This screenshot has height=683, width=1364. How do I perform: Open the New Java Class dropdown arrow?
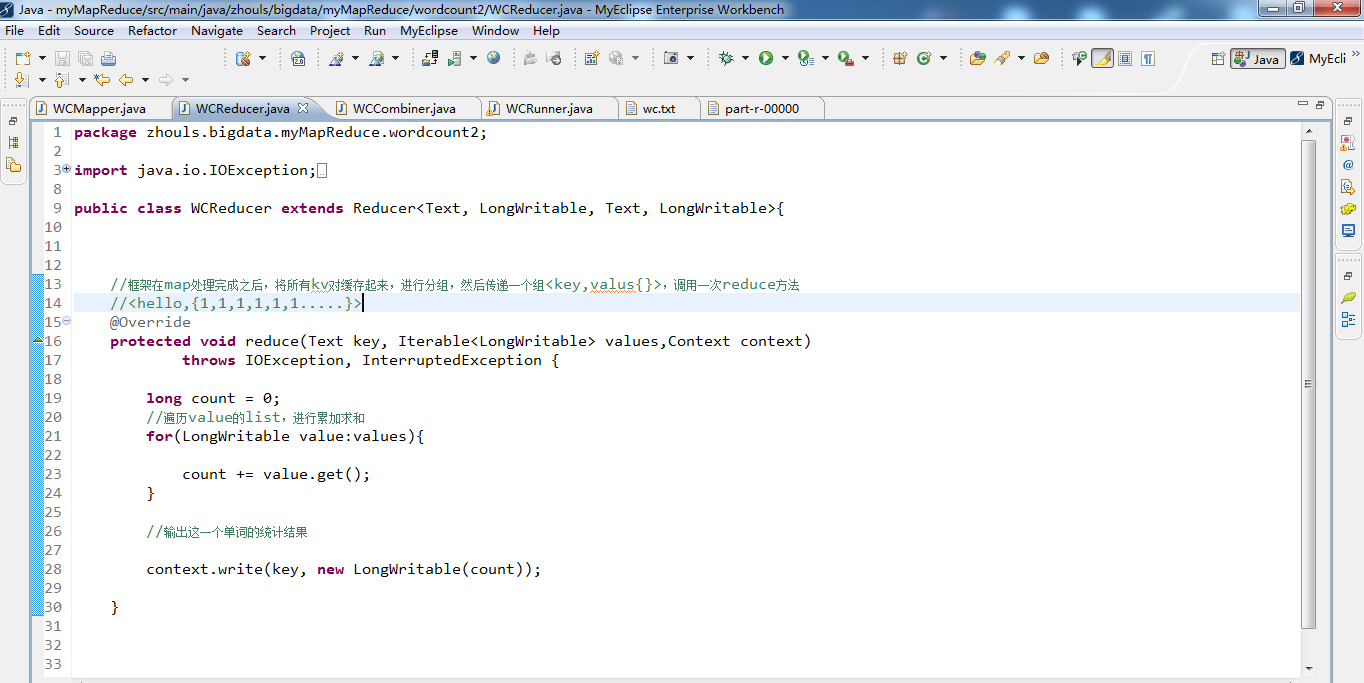pos(943,58)
